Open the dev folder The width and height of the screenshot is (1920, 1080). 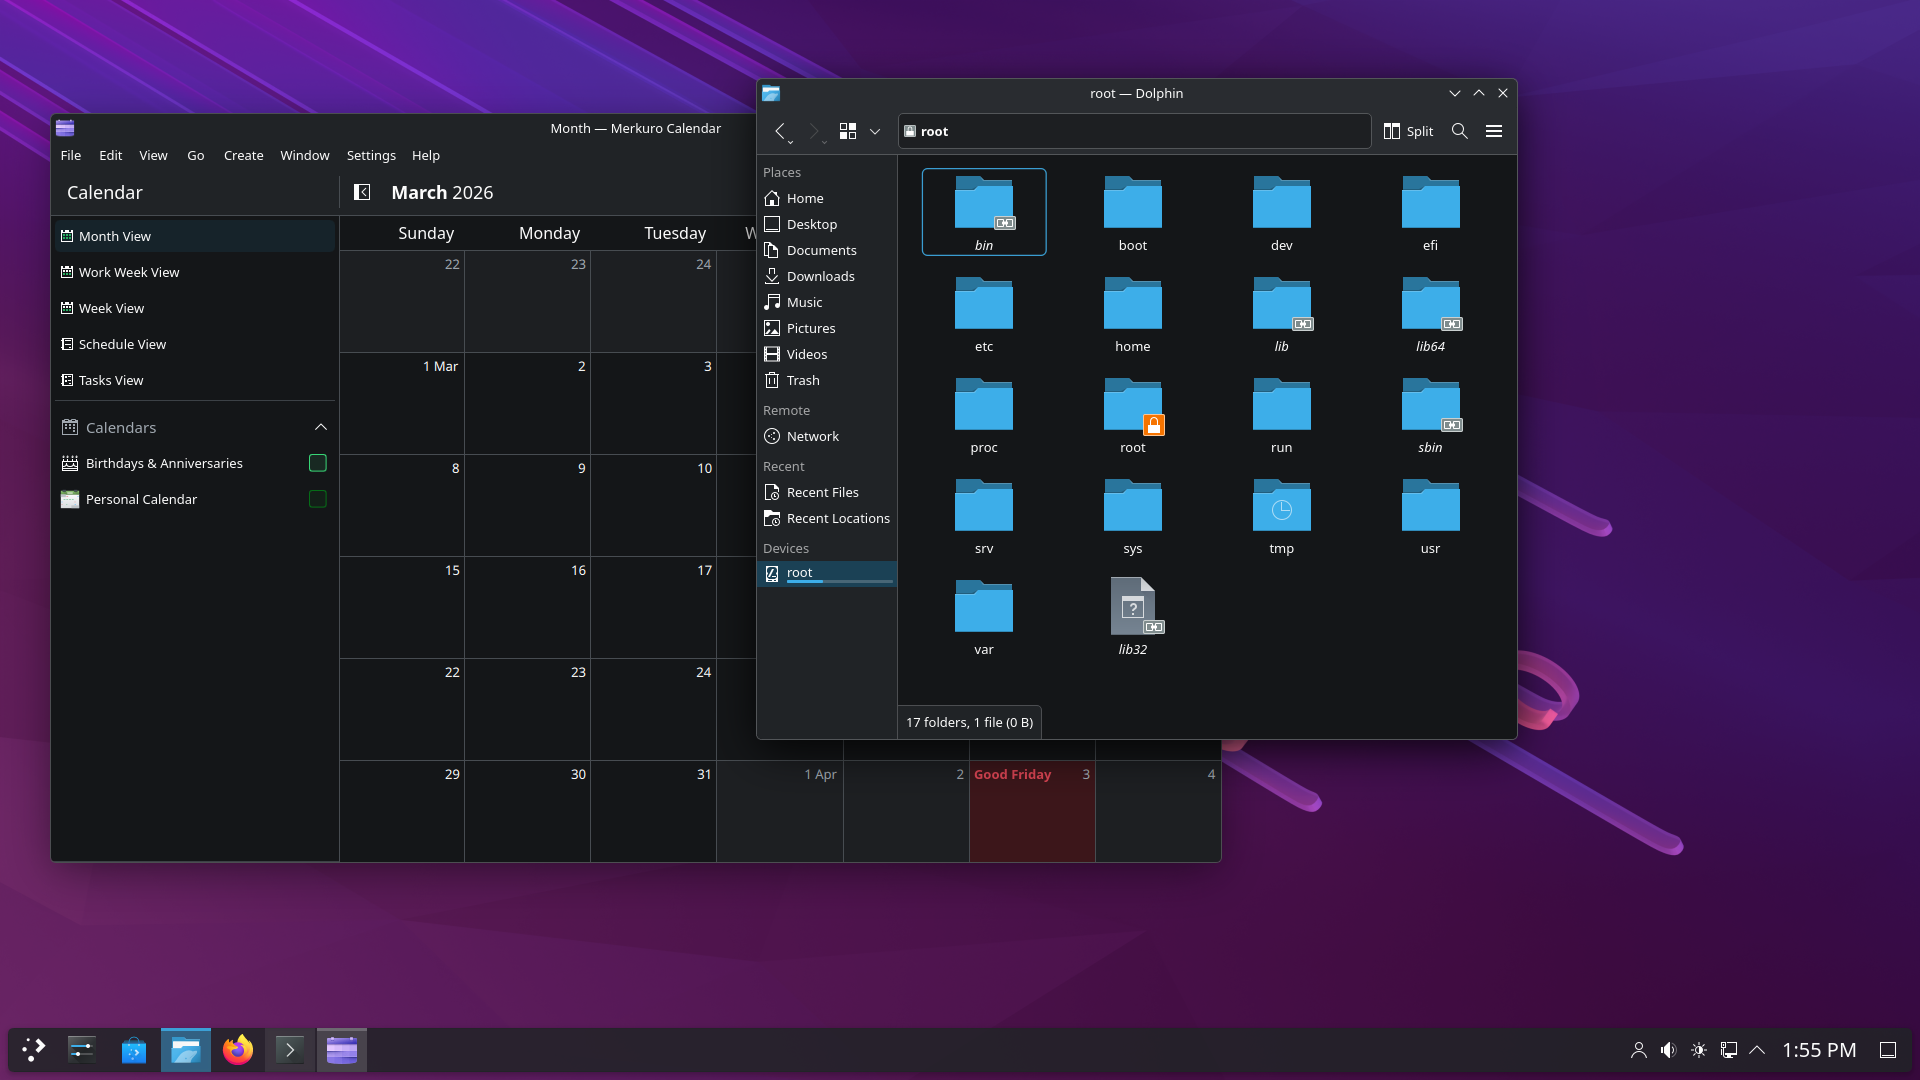(1281, 212)
